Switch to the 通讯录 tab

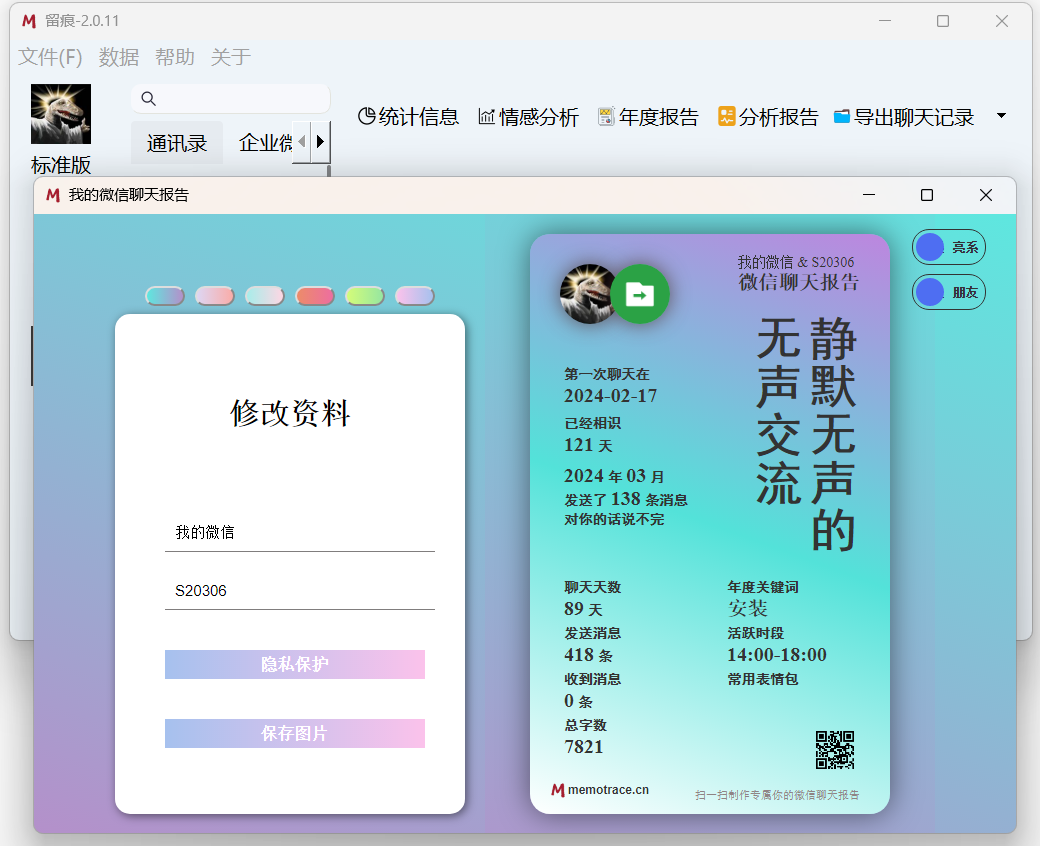coord(177,143)
